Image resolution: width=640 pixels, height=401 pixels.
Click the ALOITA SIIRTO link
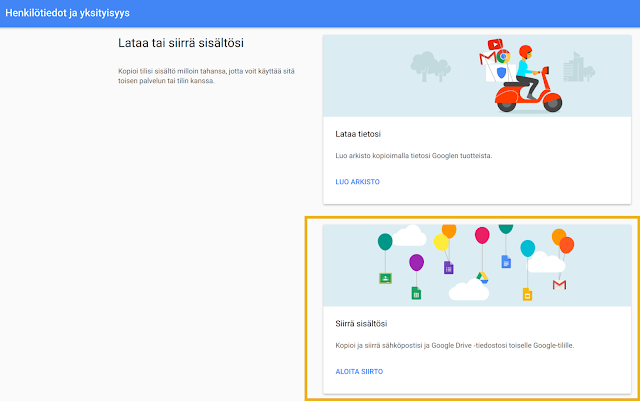(359, 371)
